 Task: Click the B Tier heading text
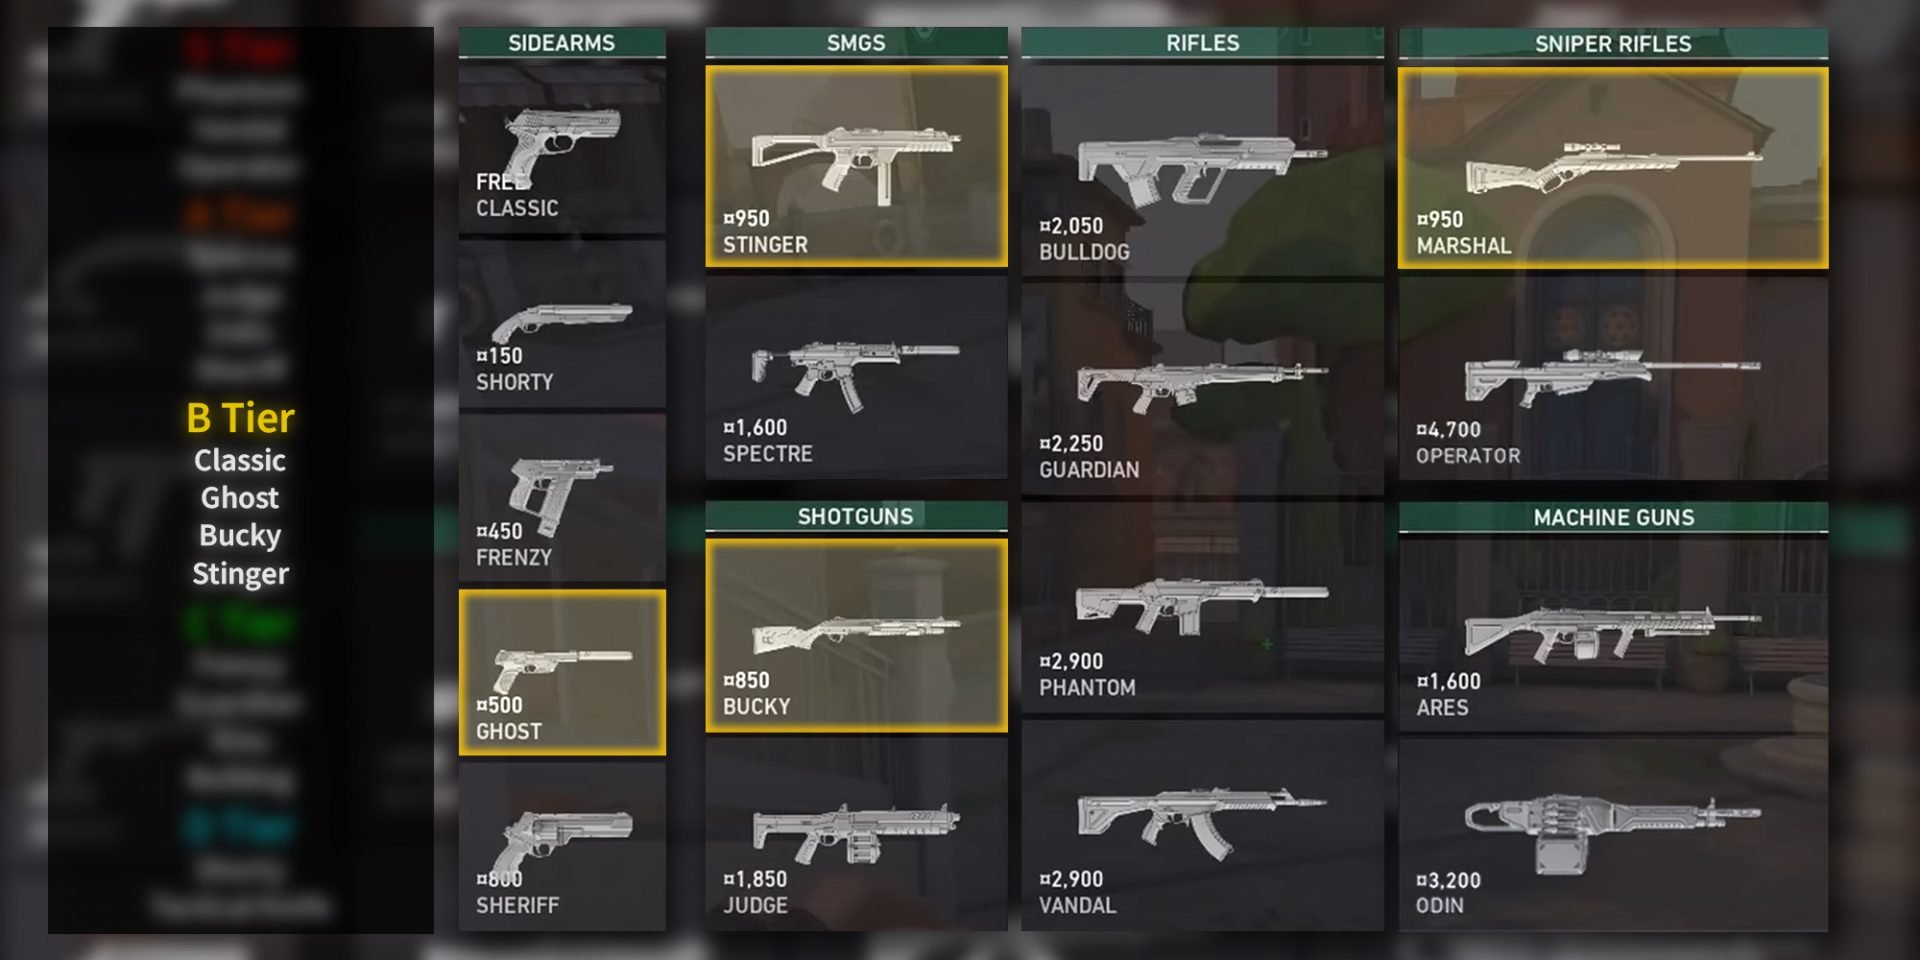click(240, 418)
